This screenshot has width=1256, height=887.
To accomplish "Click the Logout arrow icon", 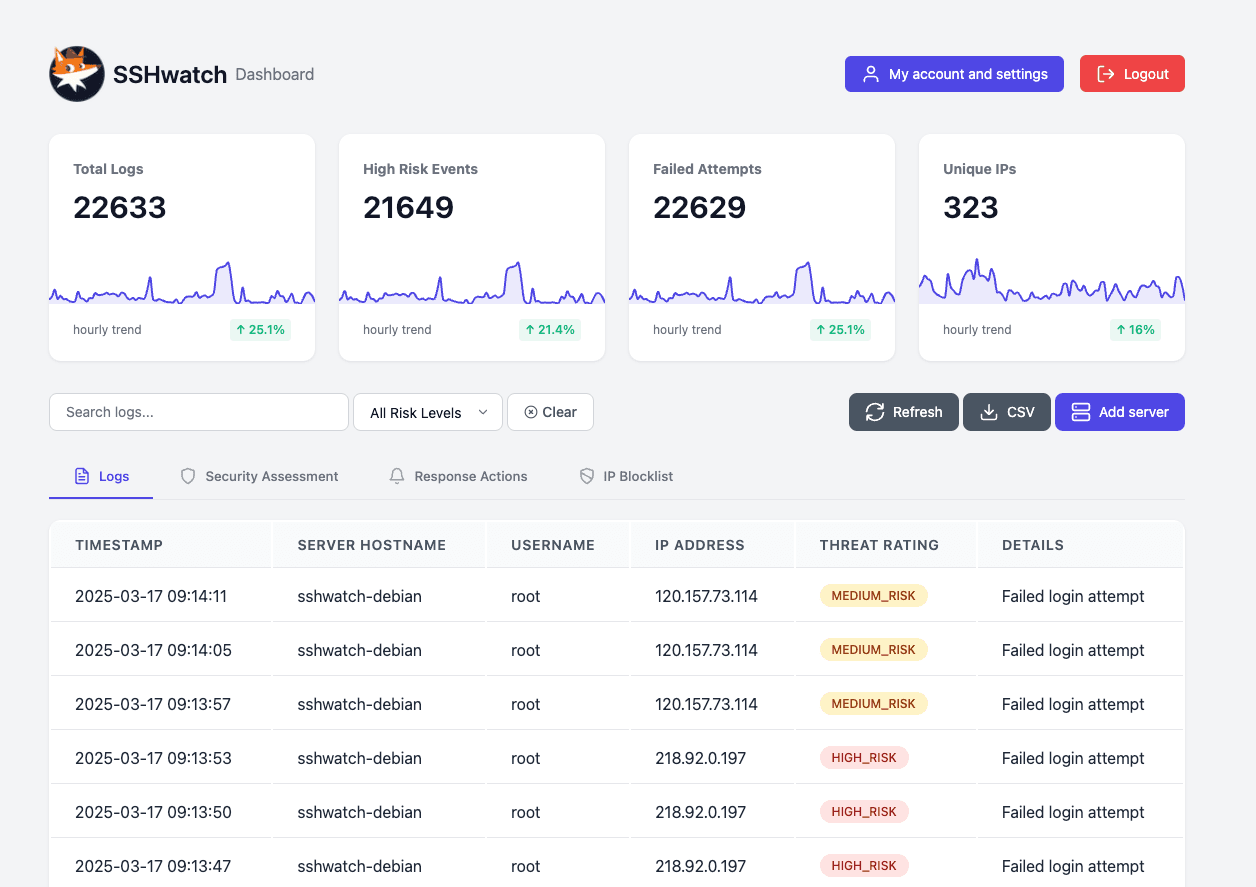I will [x=1106, y=74].
